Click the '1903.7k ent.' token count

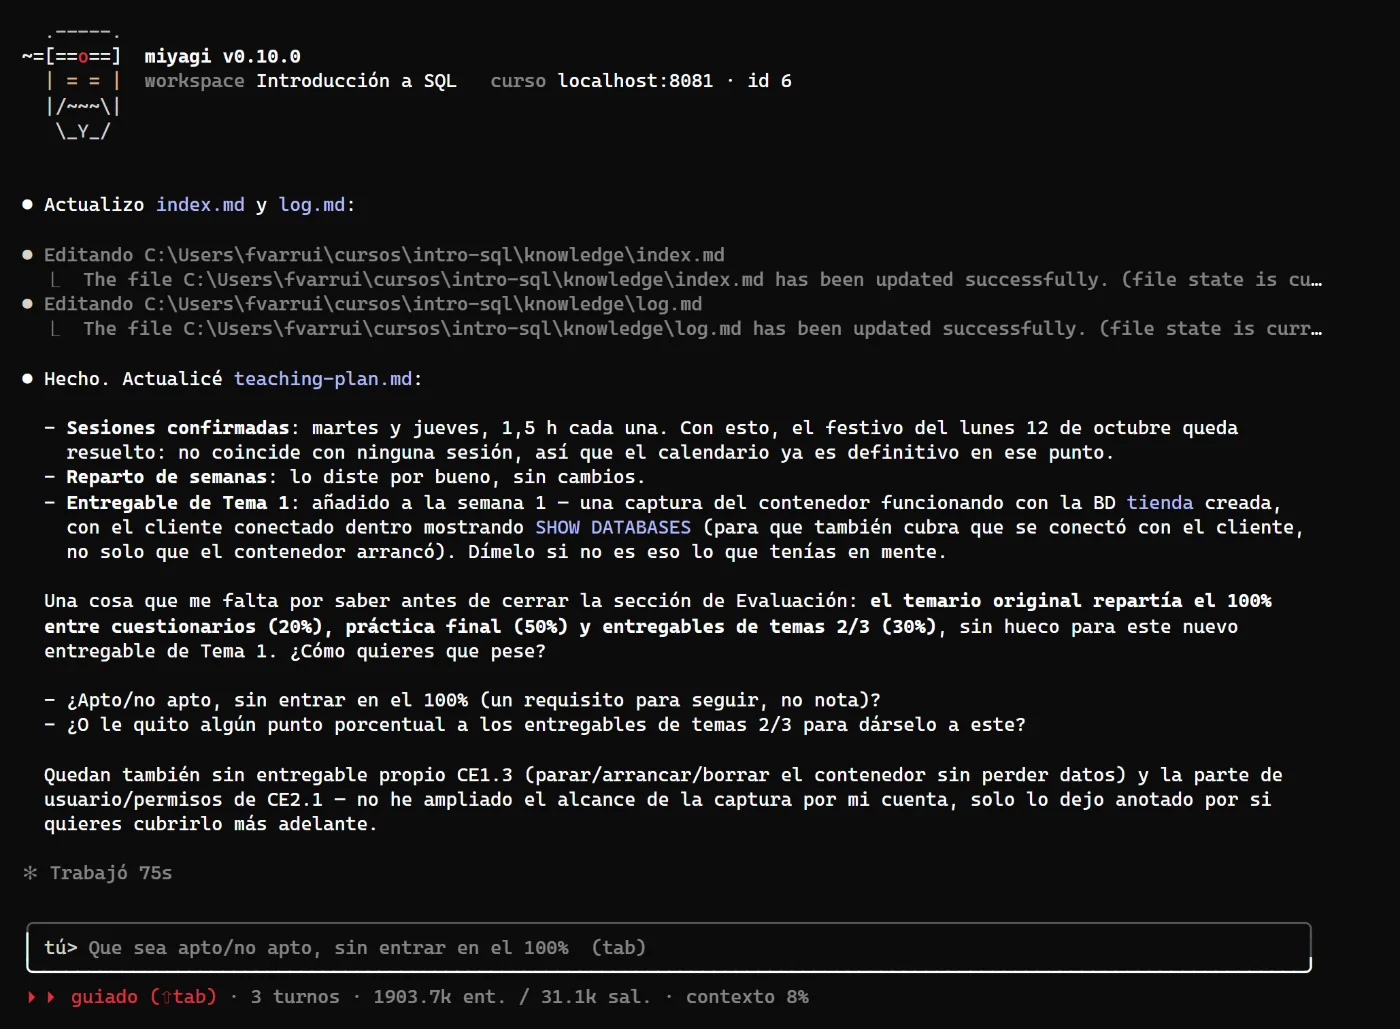tap(440, 997)
